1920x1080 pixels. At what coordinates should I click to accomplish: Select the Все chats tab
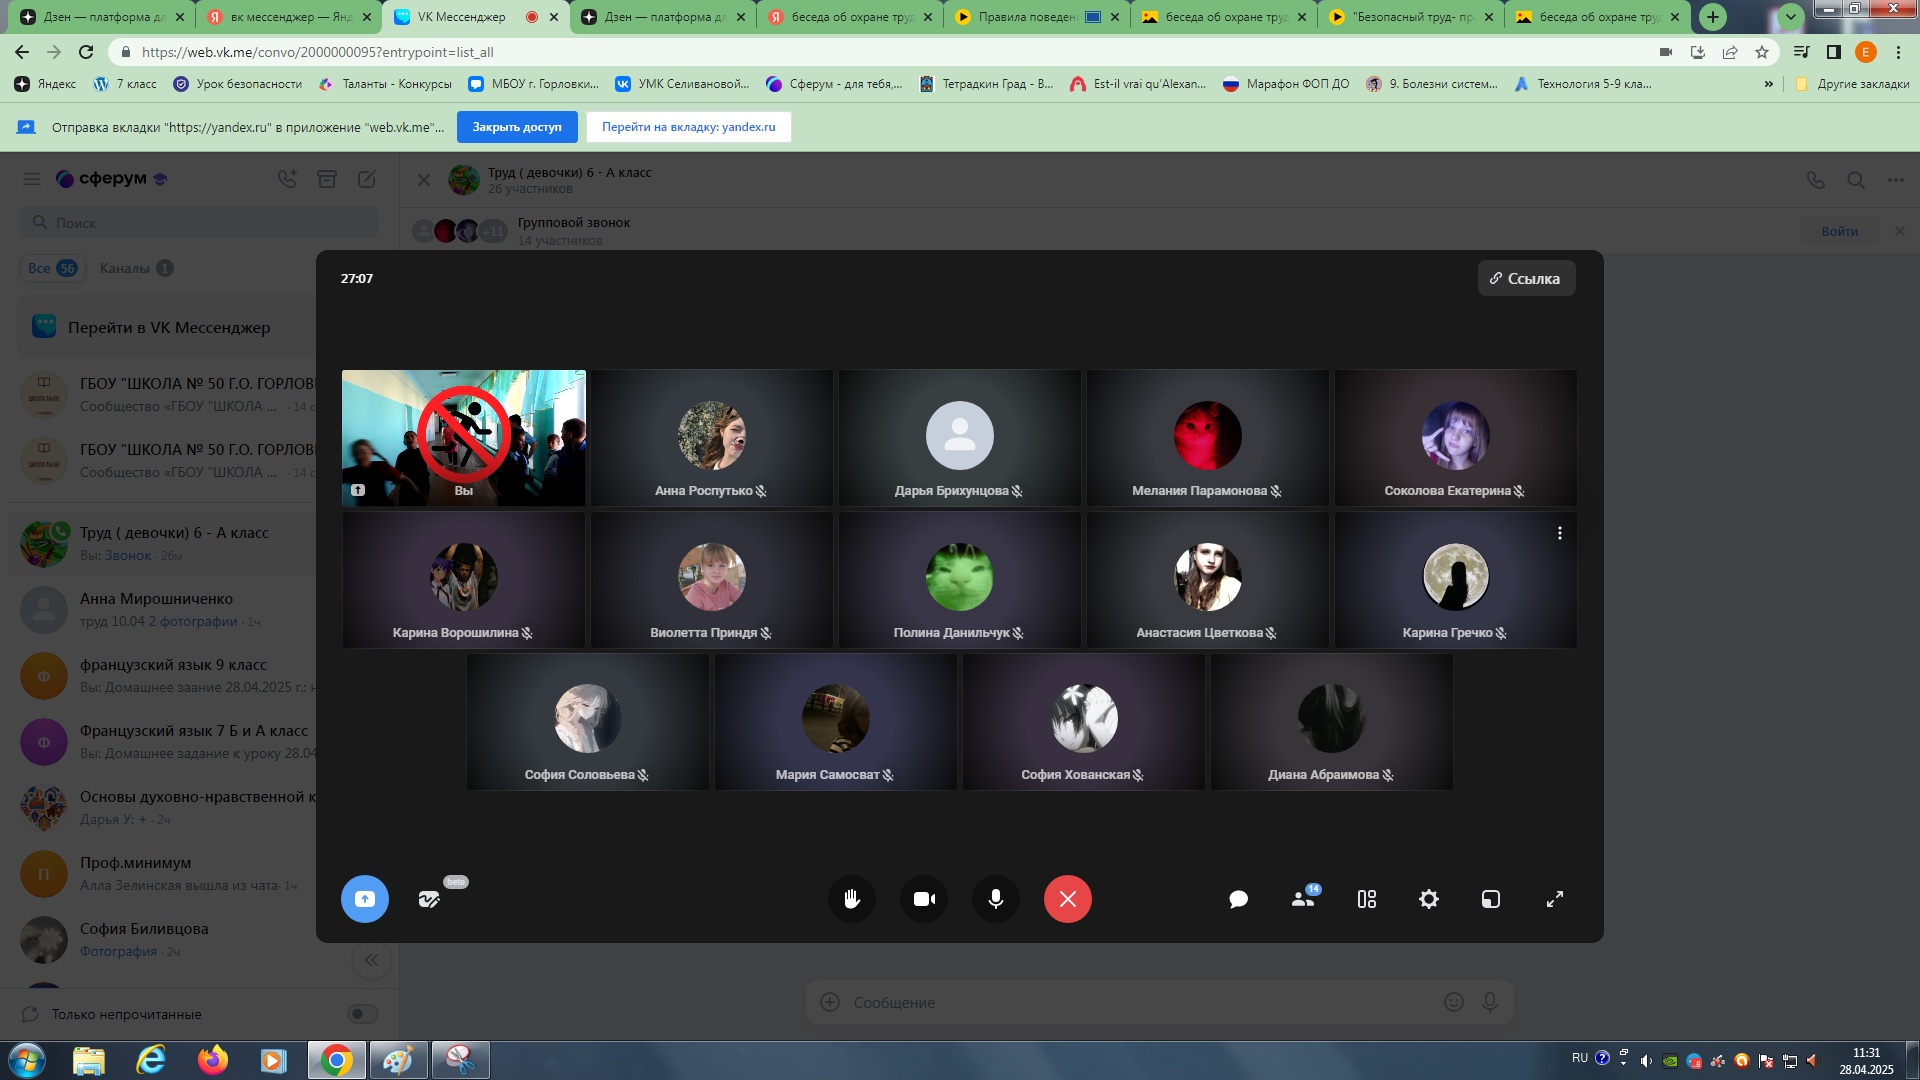52,268
